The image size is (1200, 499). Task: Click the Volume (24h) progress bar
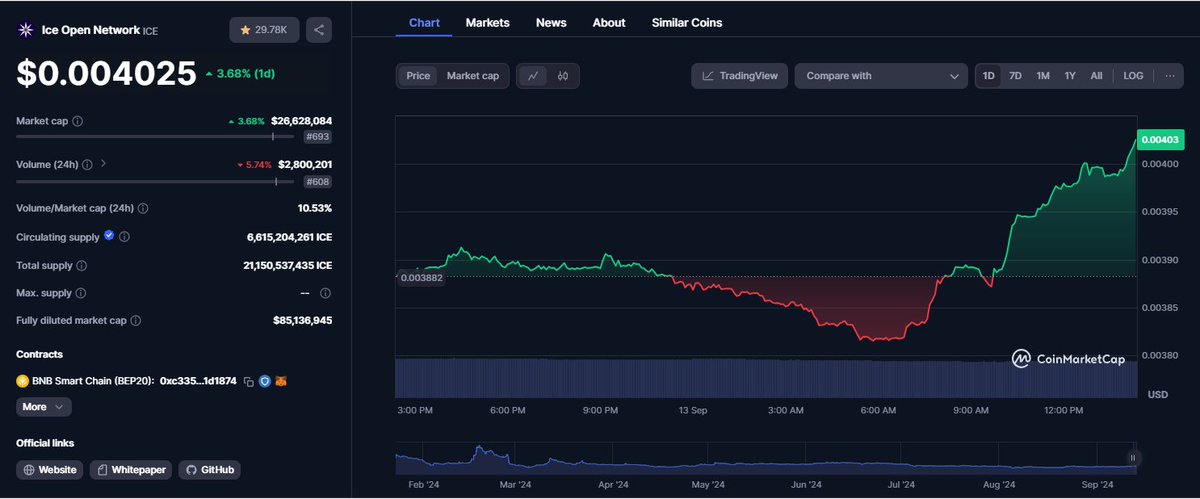(x=157, y=181)
